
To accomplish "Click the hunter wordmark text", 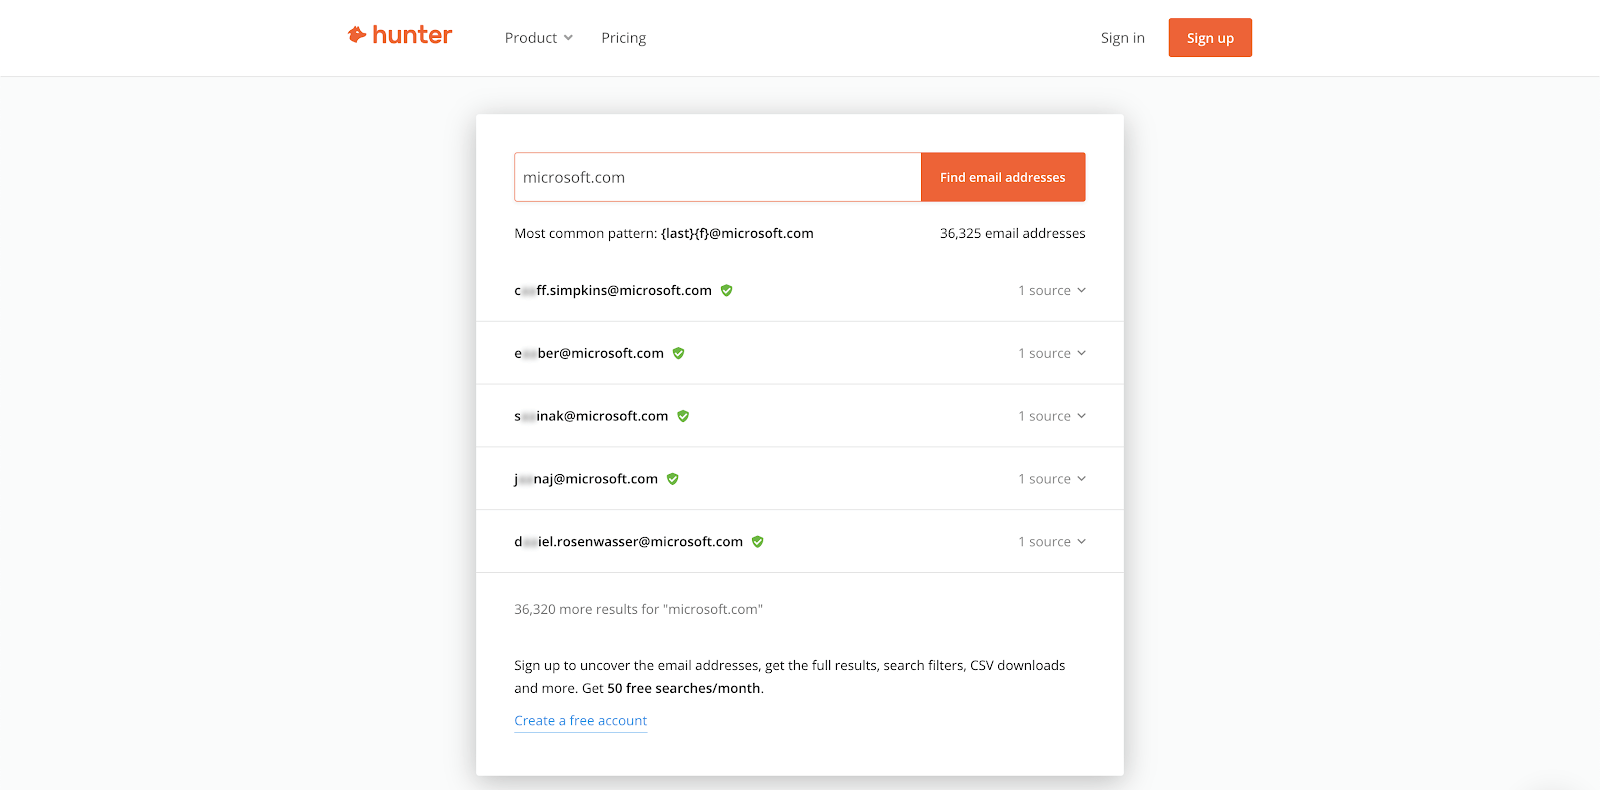I will click(412, 36).
